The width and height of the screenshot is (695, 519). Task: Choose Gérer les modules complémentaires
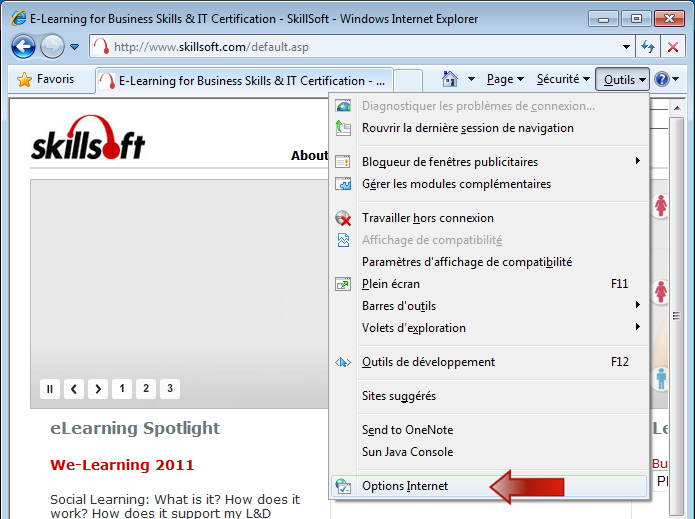[490, 184]
